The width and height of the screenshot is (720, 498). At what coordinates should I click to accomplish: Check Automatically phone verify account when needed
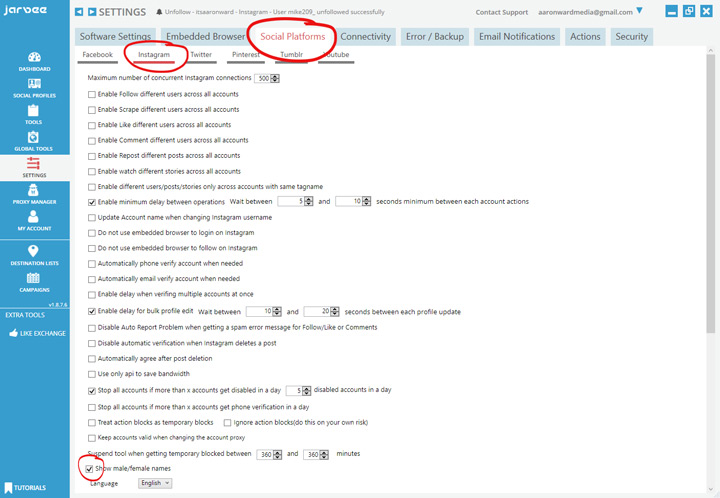click(x=92, y=264)
